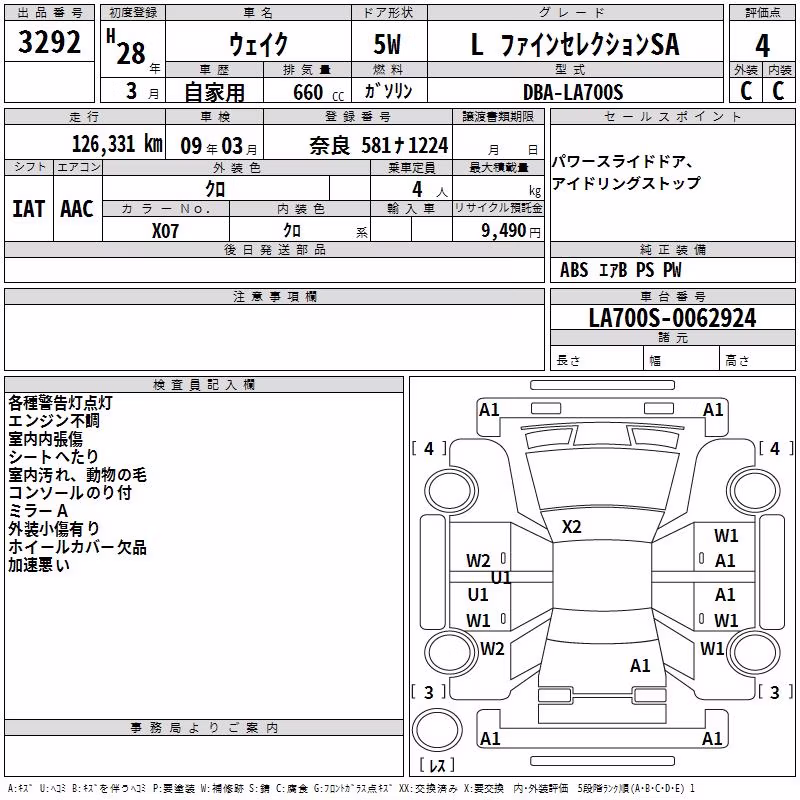Click the sales point パワースライドドア
The width and height of the screenshot is (800, 800).
(623, 162)
